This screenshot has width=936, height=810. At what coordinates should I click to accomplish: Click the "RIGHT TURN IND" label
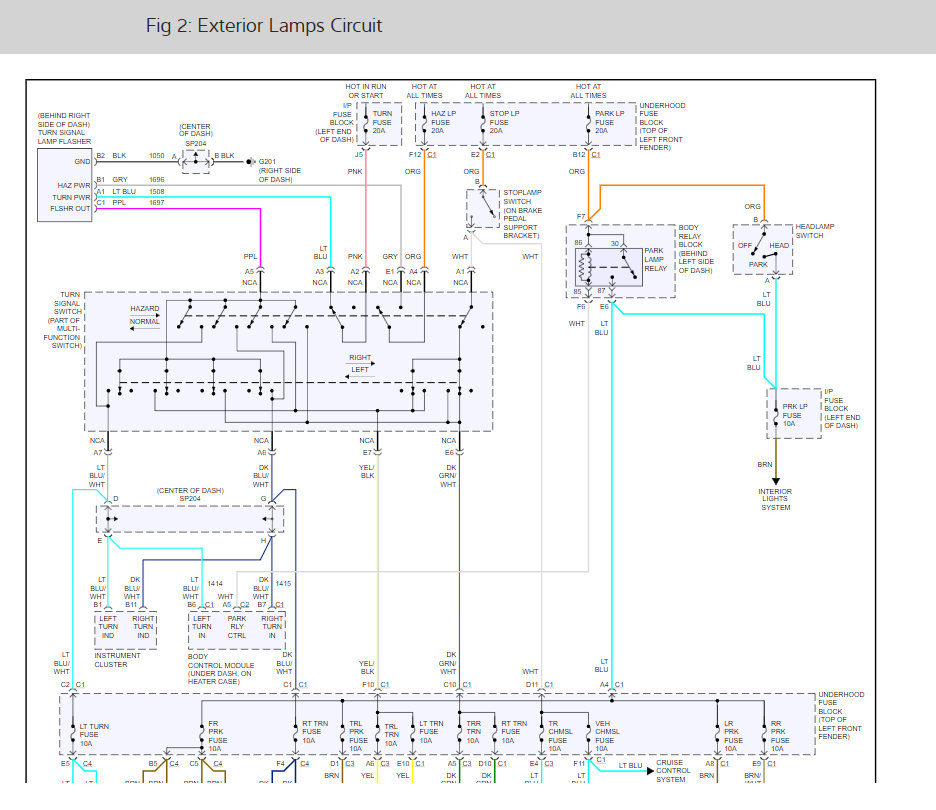click(143, 627)
